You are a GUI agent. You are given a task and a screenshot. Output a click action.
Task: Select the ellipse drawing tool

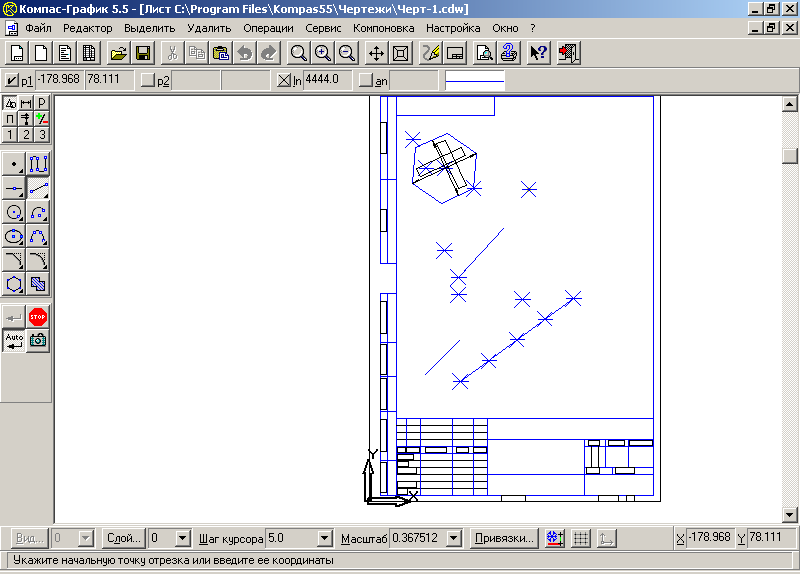[14, 236]
